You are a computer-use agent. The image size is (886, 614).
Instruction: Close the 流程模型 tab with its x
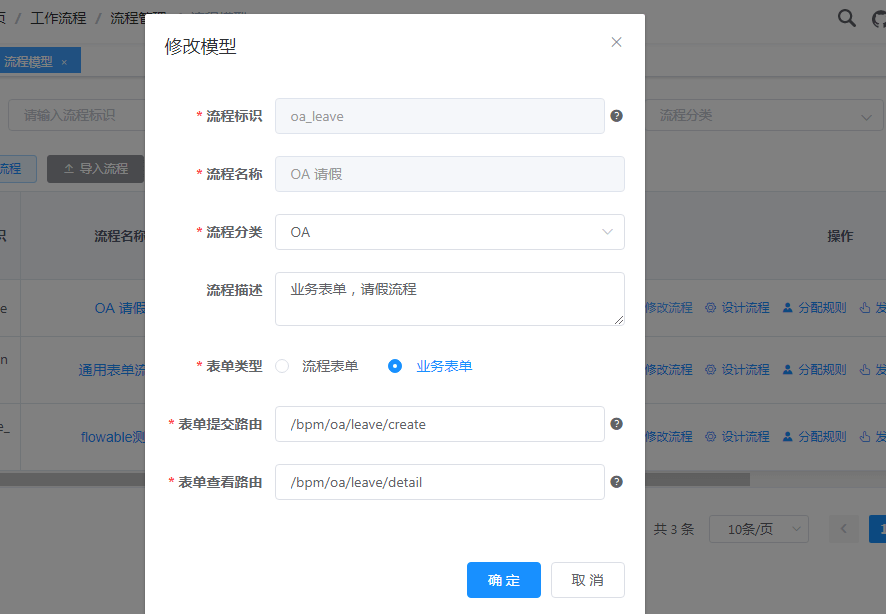coord(65,62)
